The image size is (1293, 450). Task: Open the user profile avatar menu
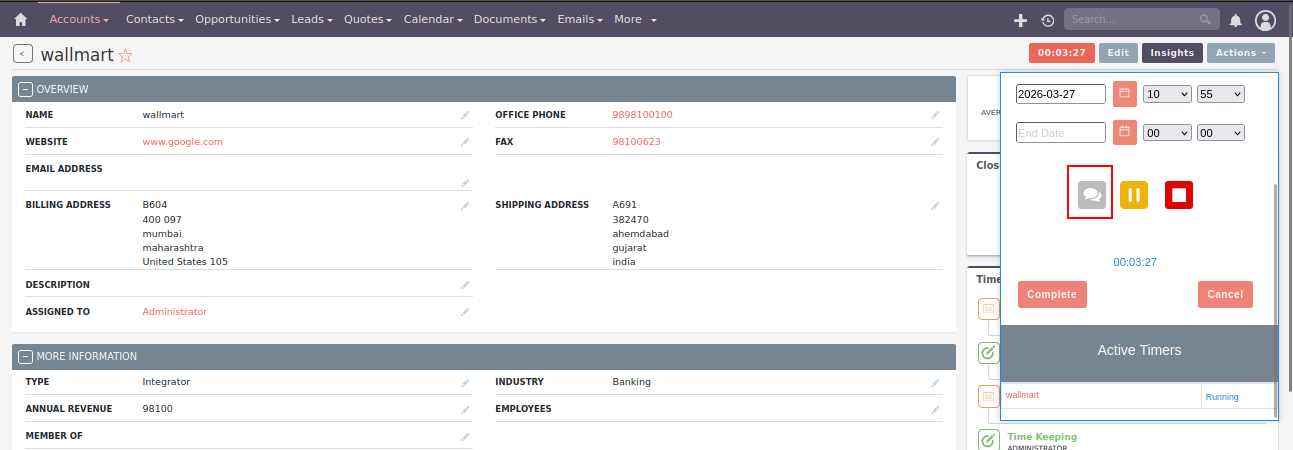click(1265, 20)
